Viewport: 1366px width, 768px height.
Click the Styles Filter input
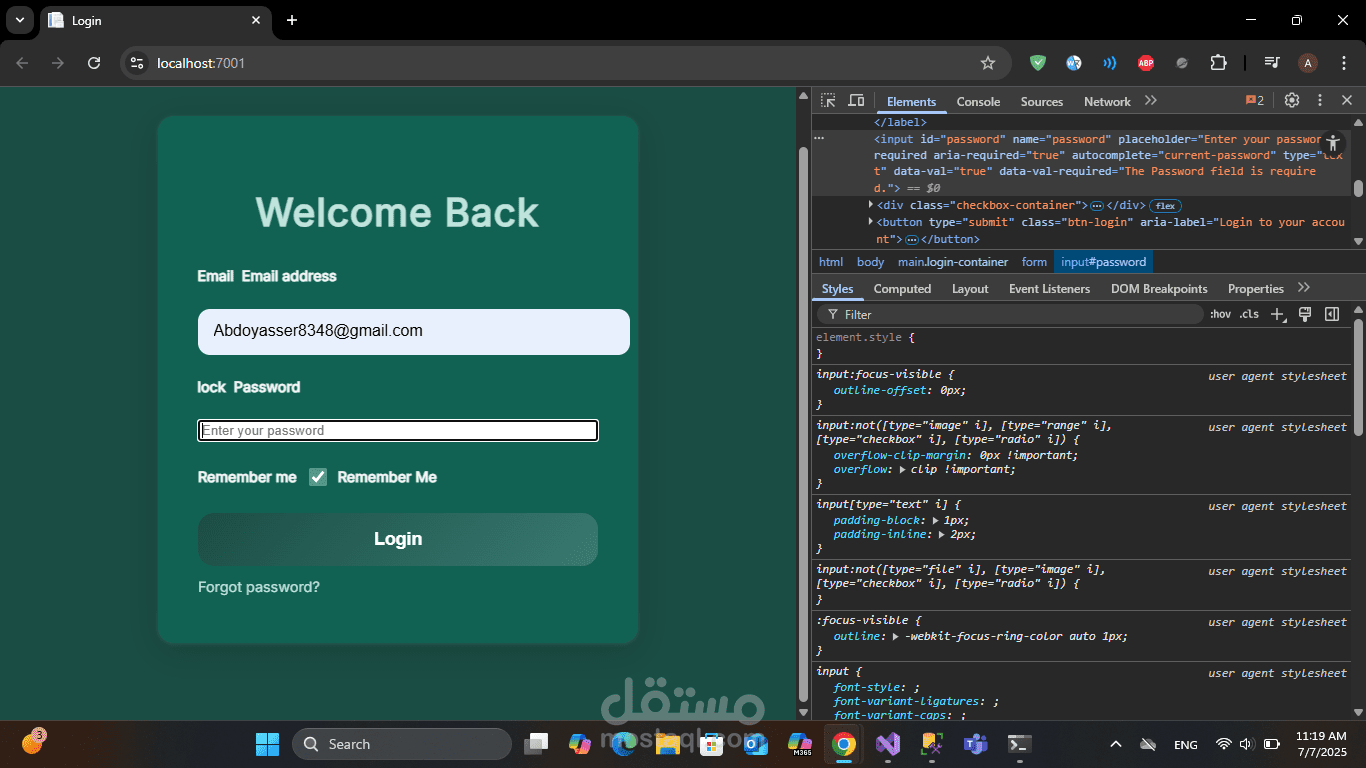(x=1011, y=314)
